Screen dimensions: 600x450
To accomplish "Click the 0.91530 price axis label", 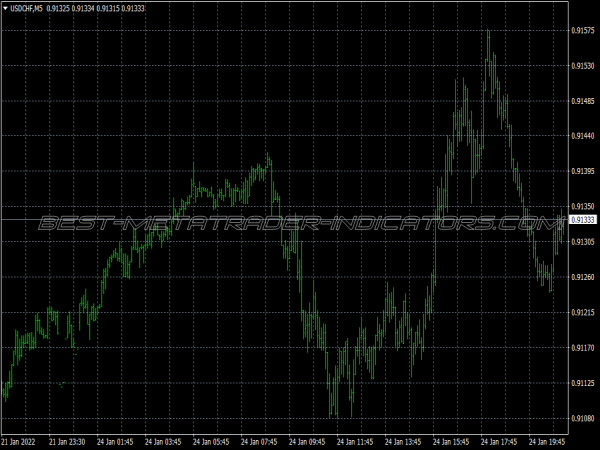I will pos(582,66).
